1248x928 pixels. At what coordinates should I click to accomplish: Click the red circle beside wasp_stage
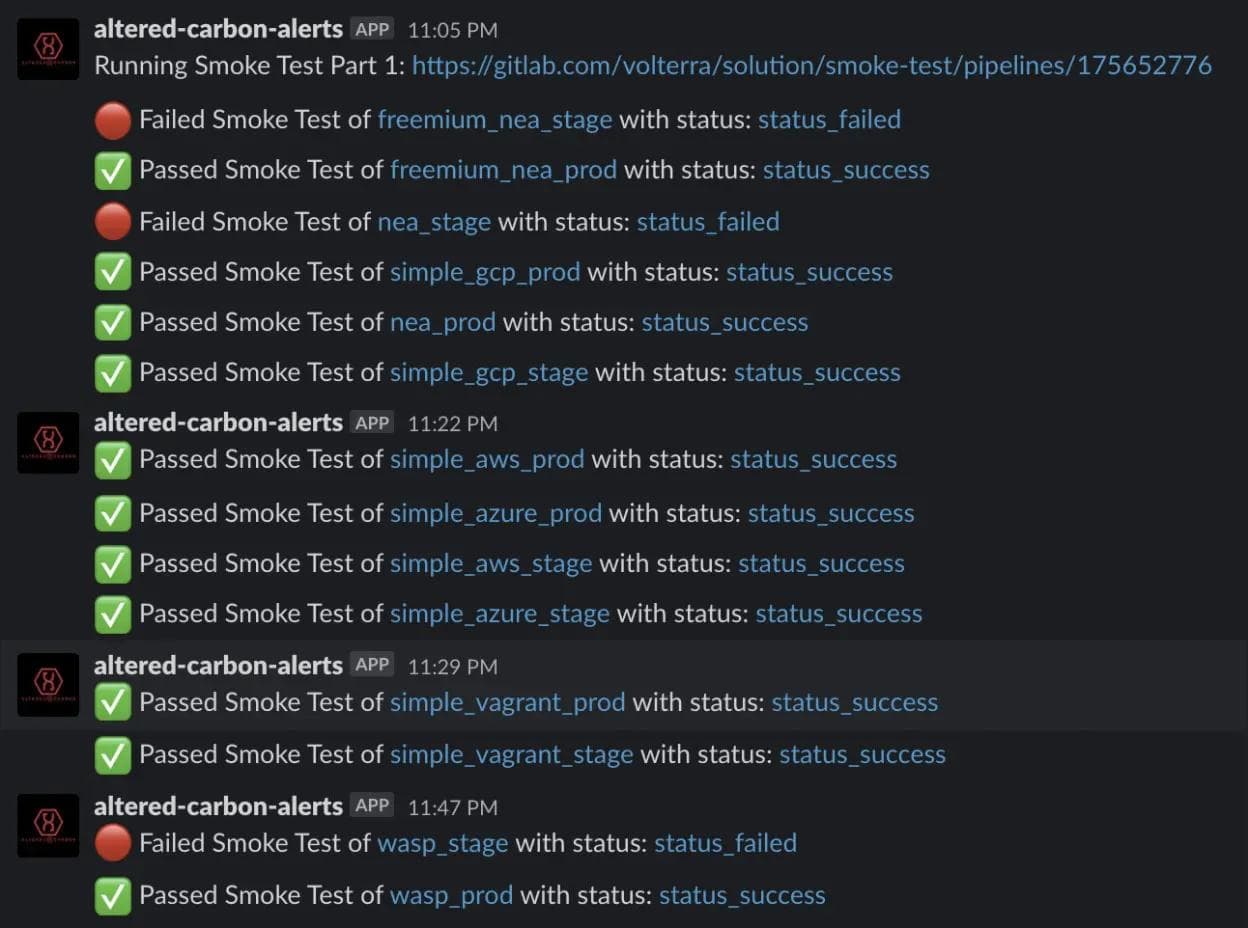(112, 841)
